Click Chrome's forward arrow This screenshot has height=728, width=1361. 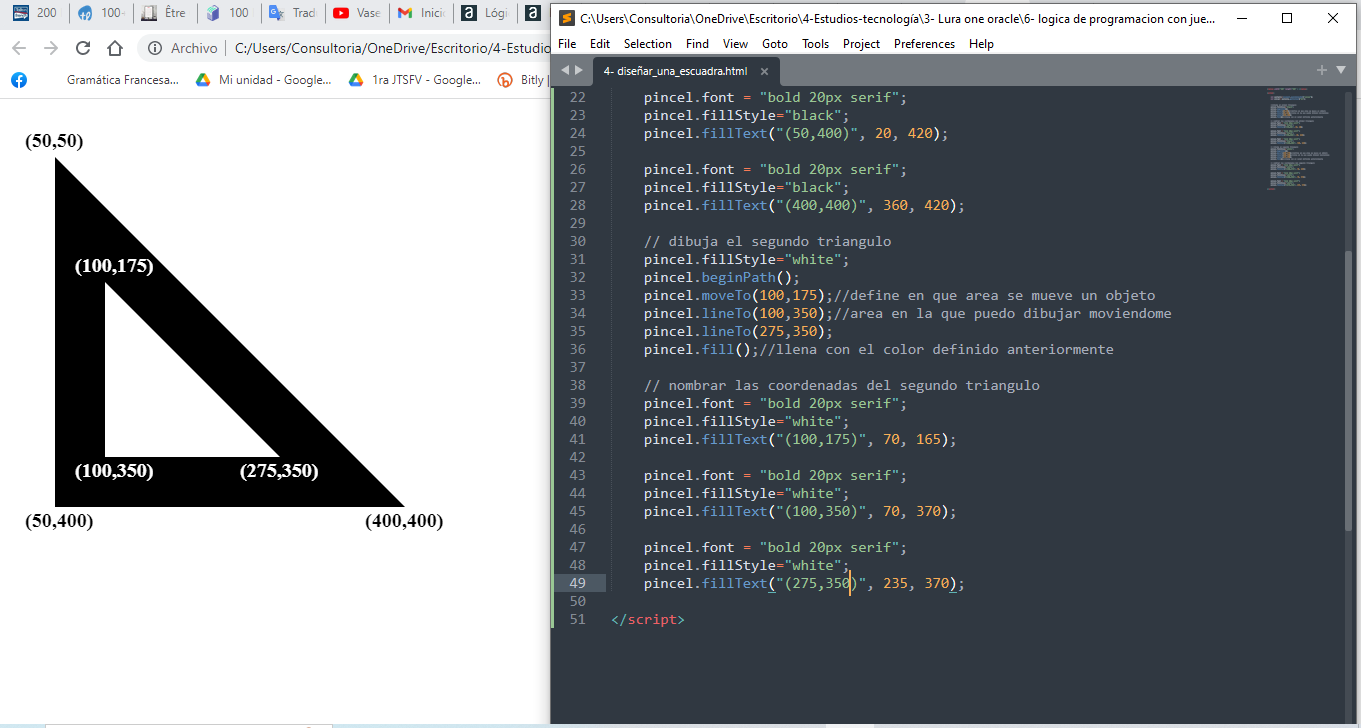click(51, 48)
